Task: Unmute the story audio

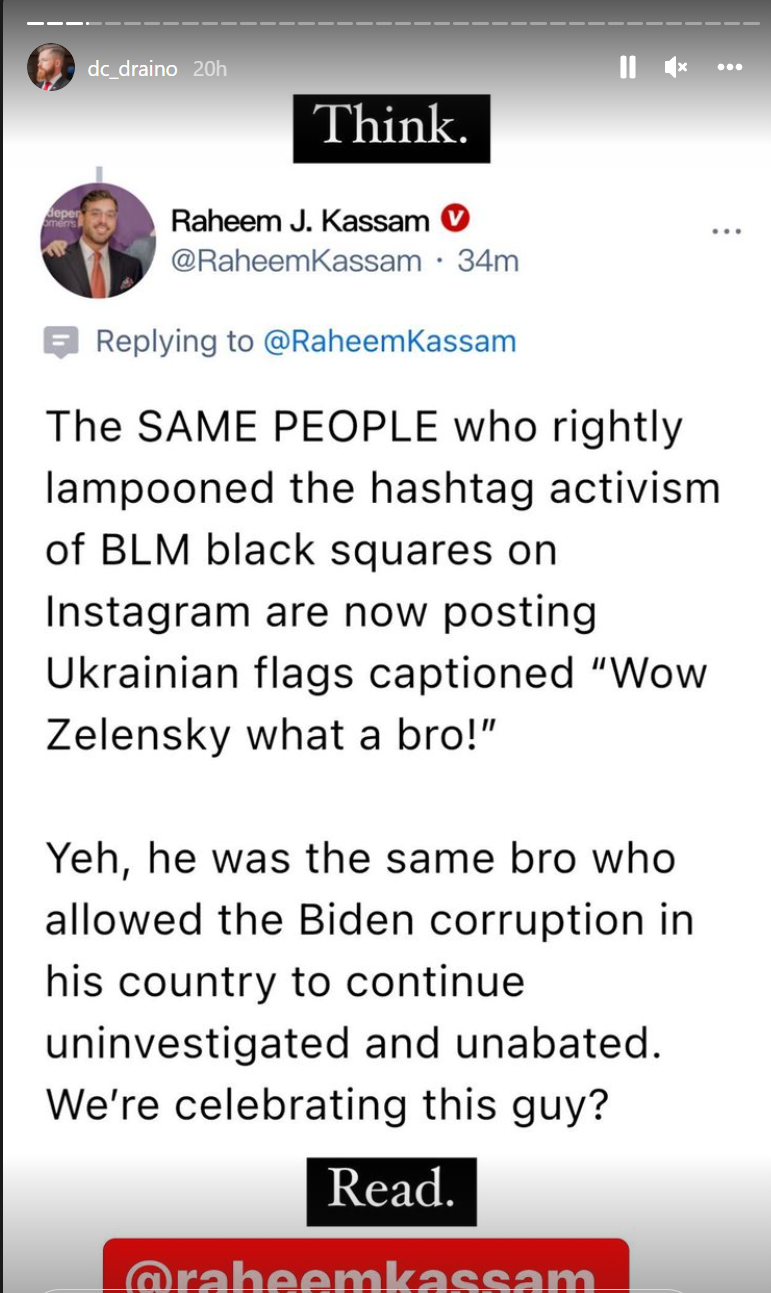Action: tap(676, 67)
